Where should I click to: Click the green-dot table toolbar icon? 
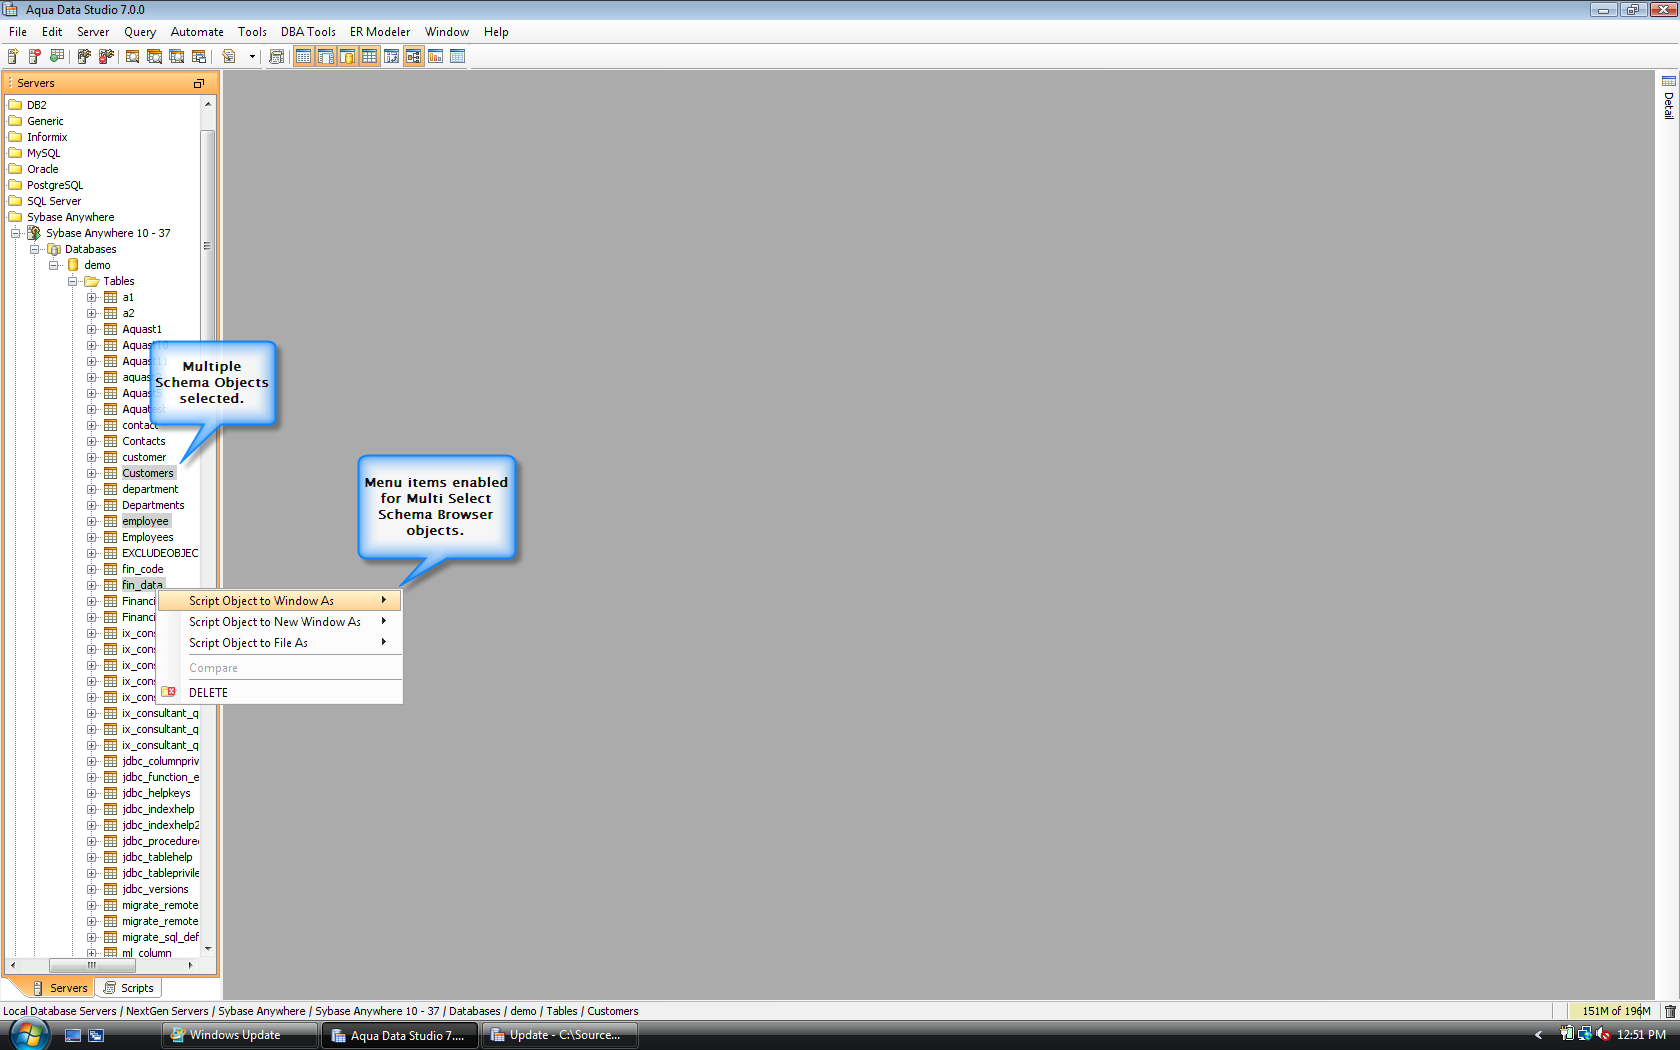point(57,56)
